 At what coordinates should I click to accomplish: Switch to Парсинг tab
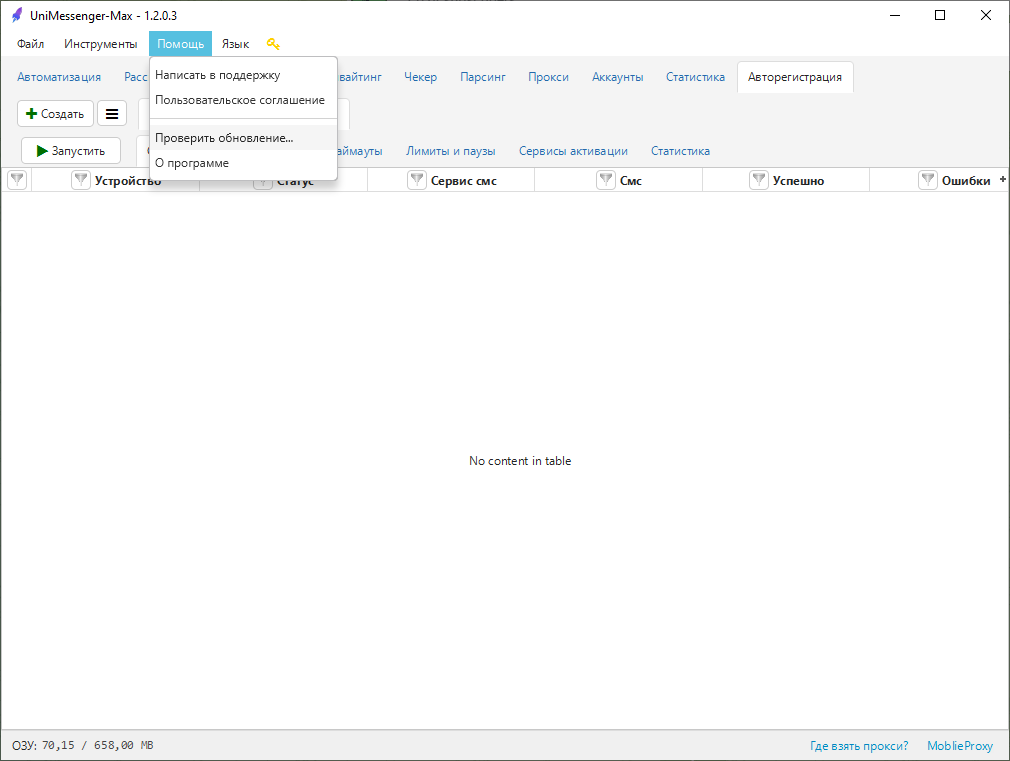[x=482, y=77]
